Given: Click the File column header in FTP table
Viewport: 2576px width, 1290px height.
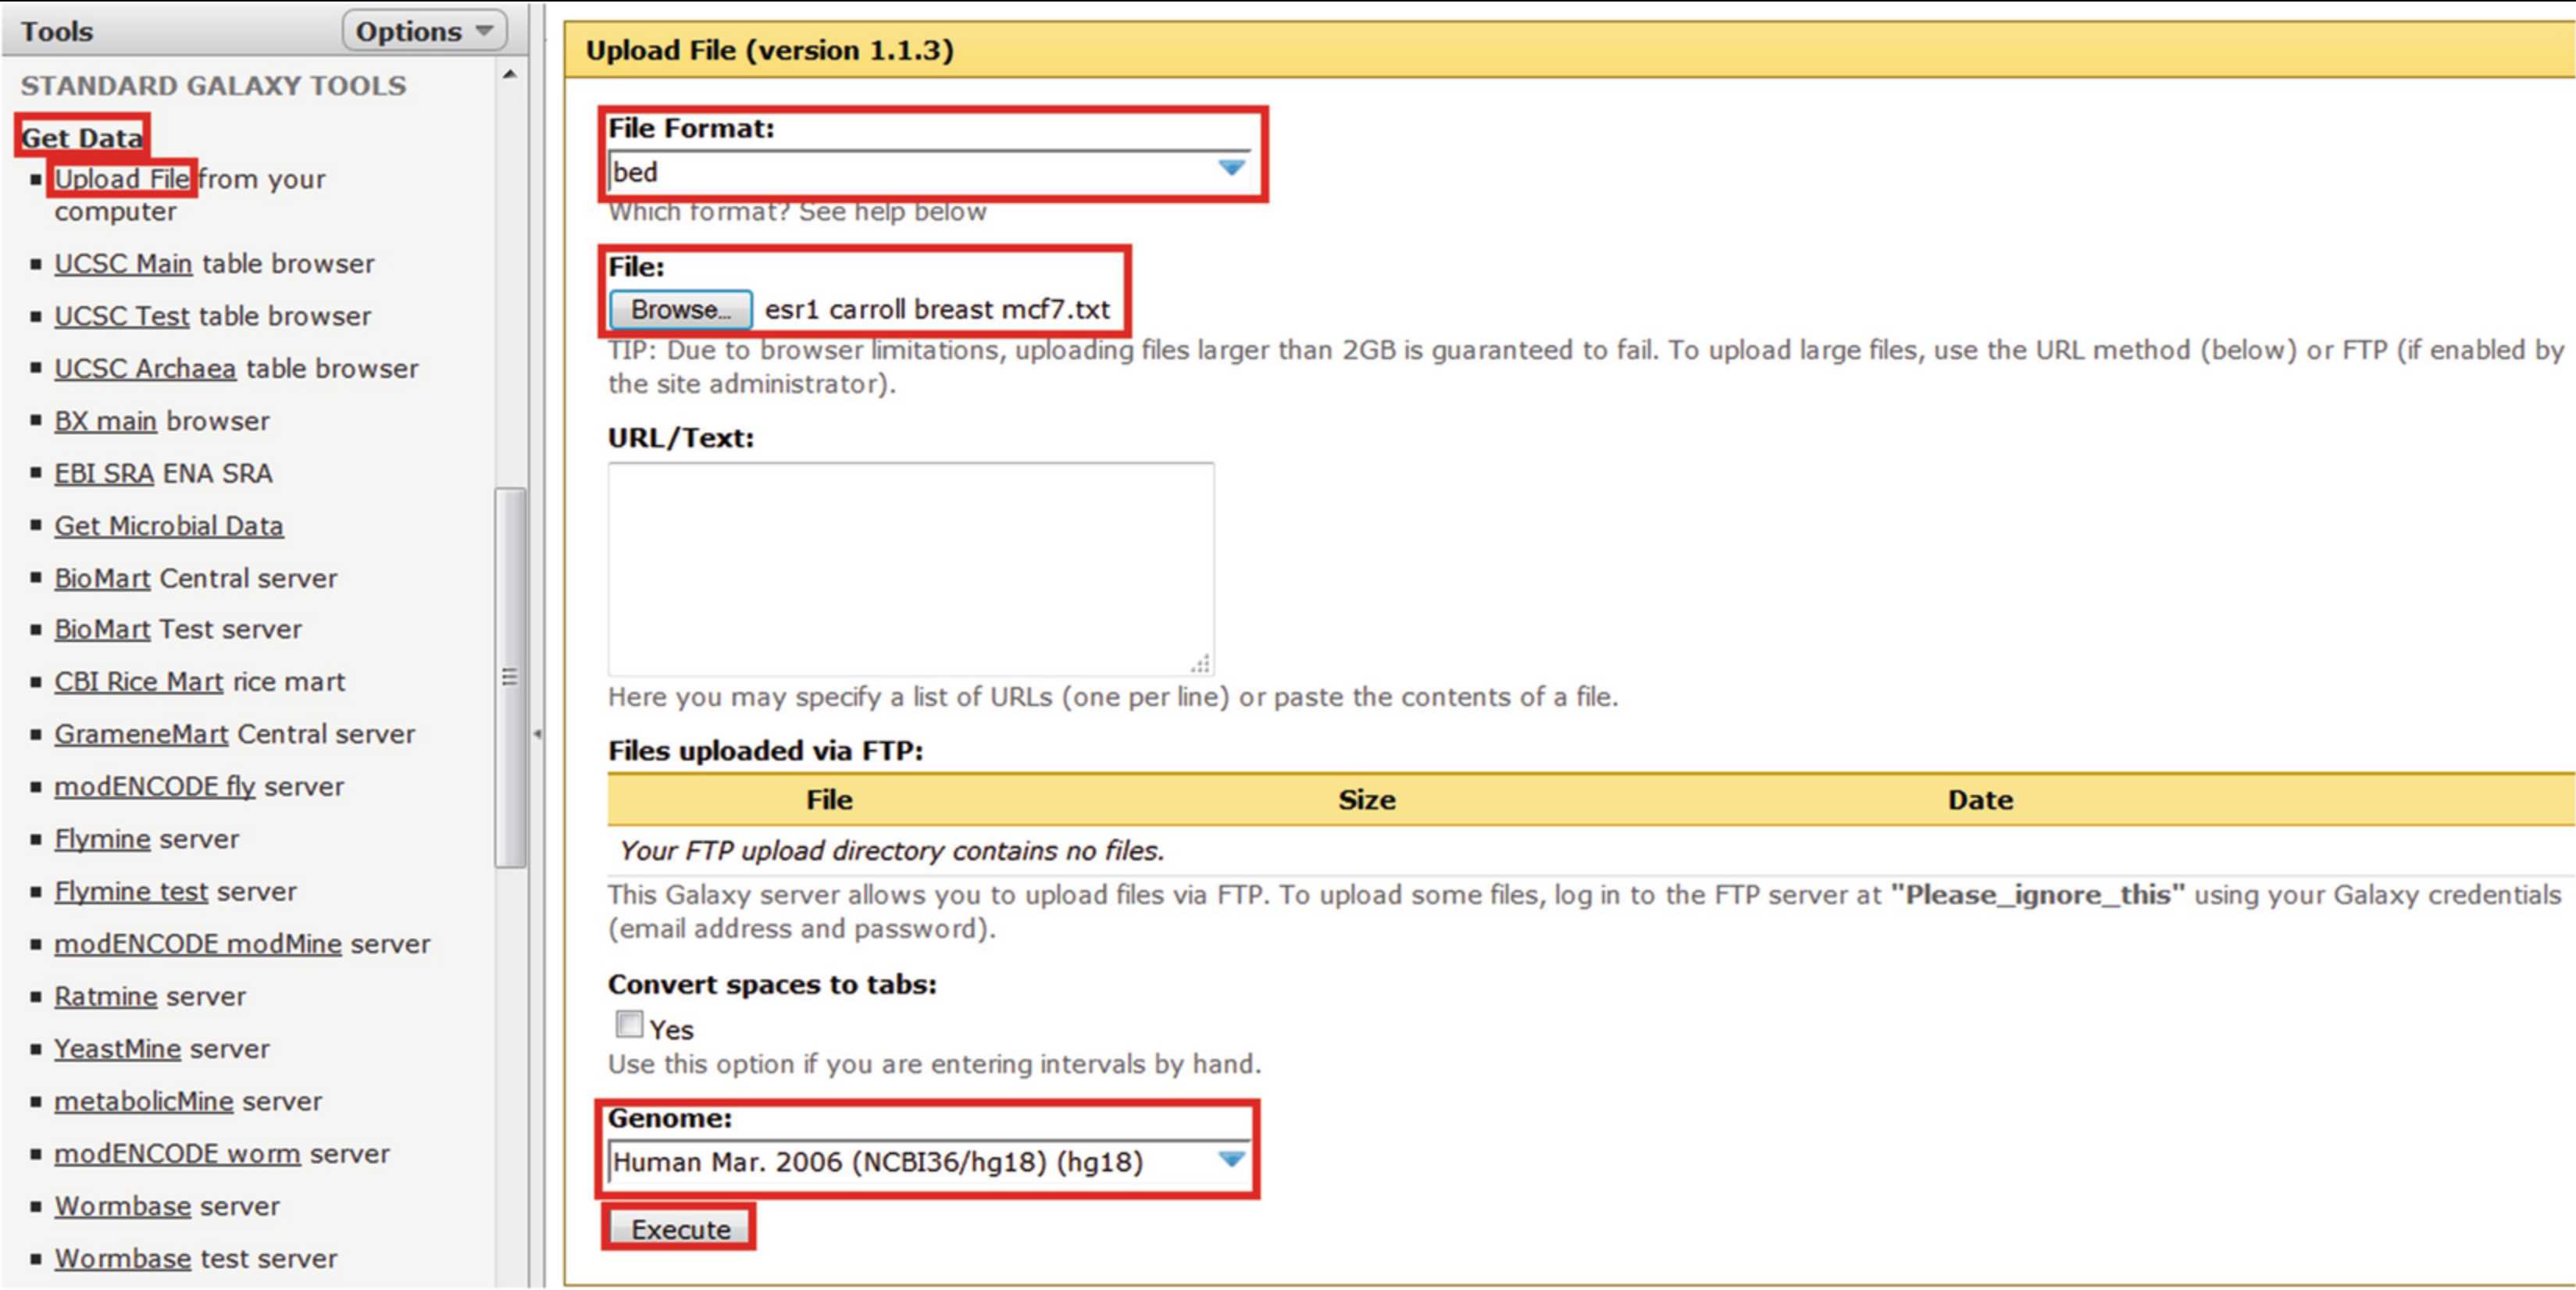Looking at the screenshot, I should point(829,800).
